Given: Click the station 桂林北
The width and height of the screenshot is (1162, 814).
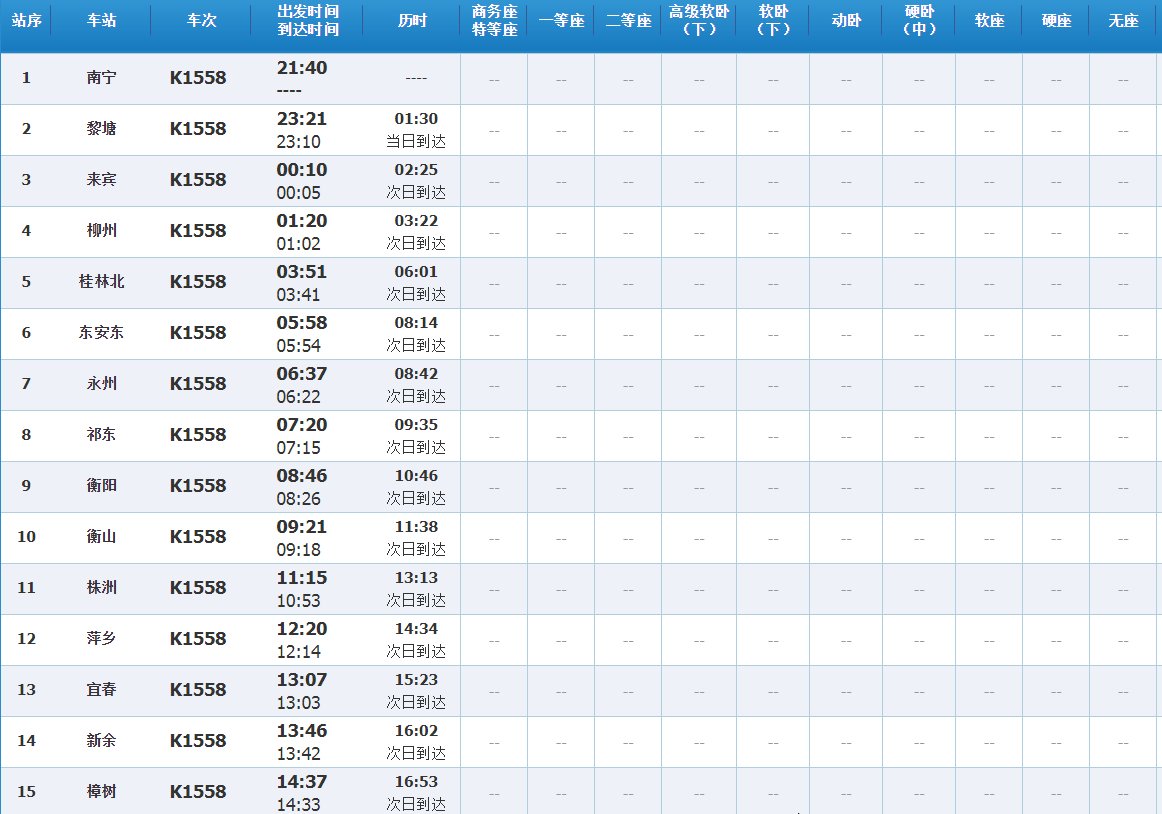Looking at the screenshot, I should coord(103,282).
